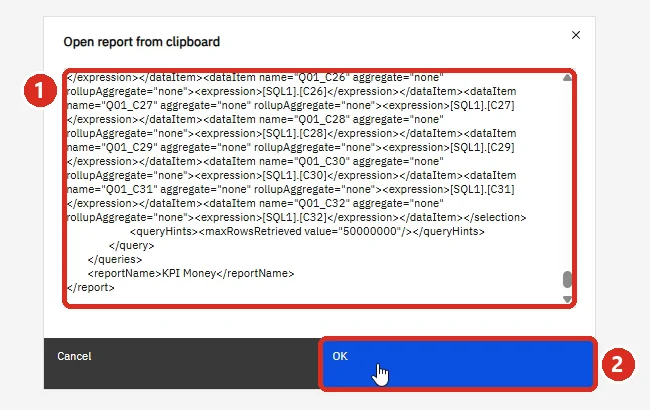Confirm with the blue OK button
Screen dimensions: 650x410
click(458, 364)
